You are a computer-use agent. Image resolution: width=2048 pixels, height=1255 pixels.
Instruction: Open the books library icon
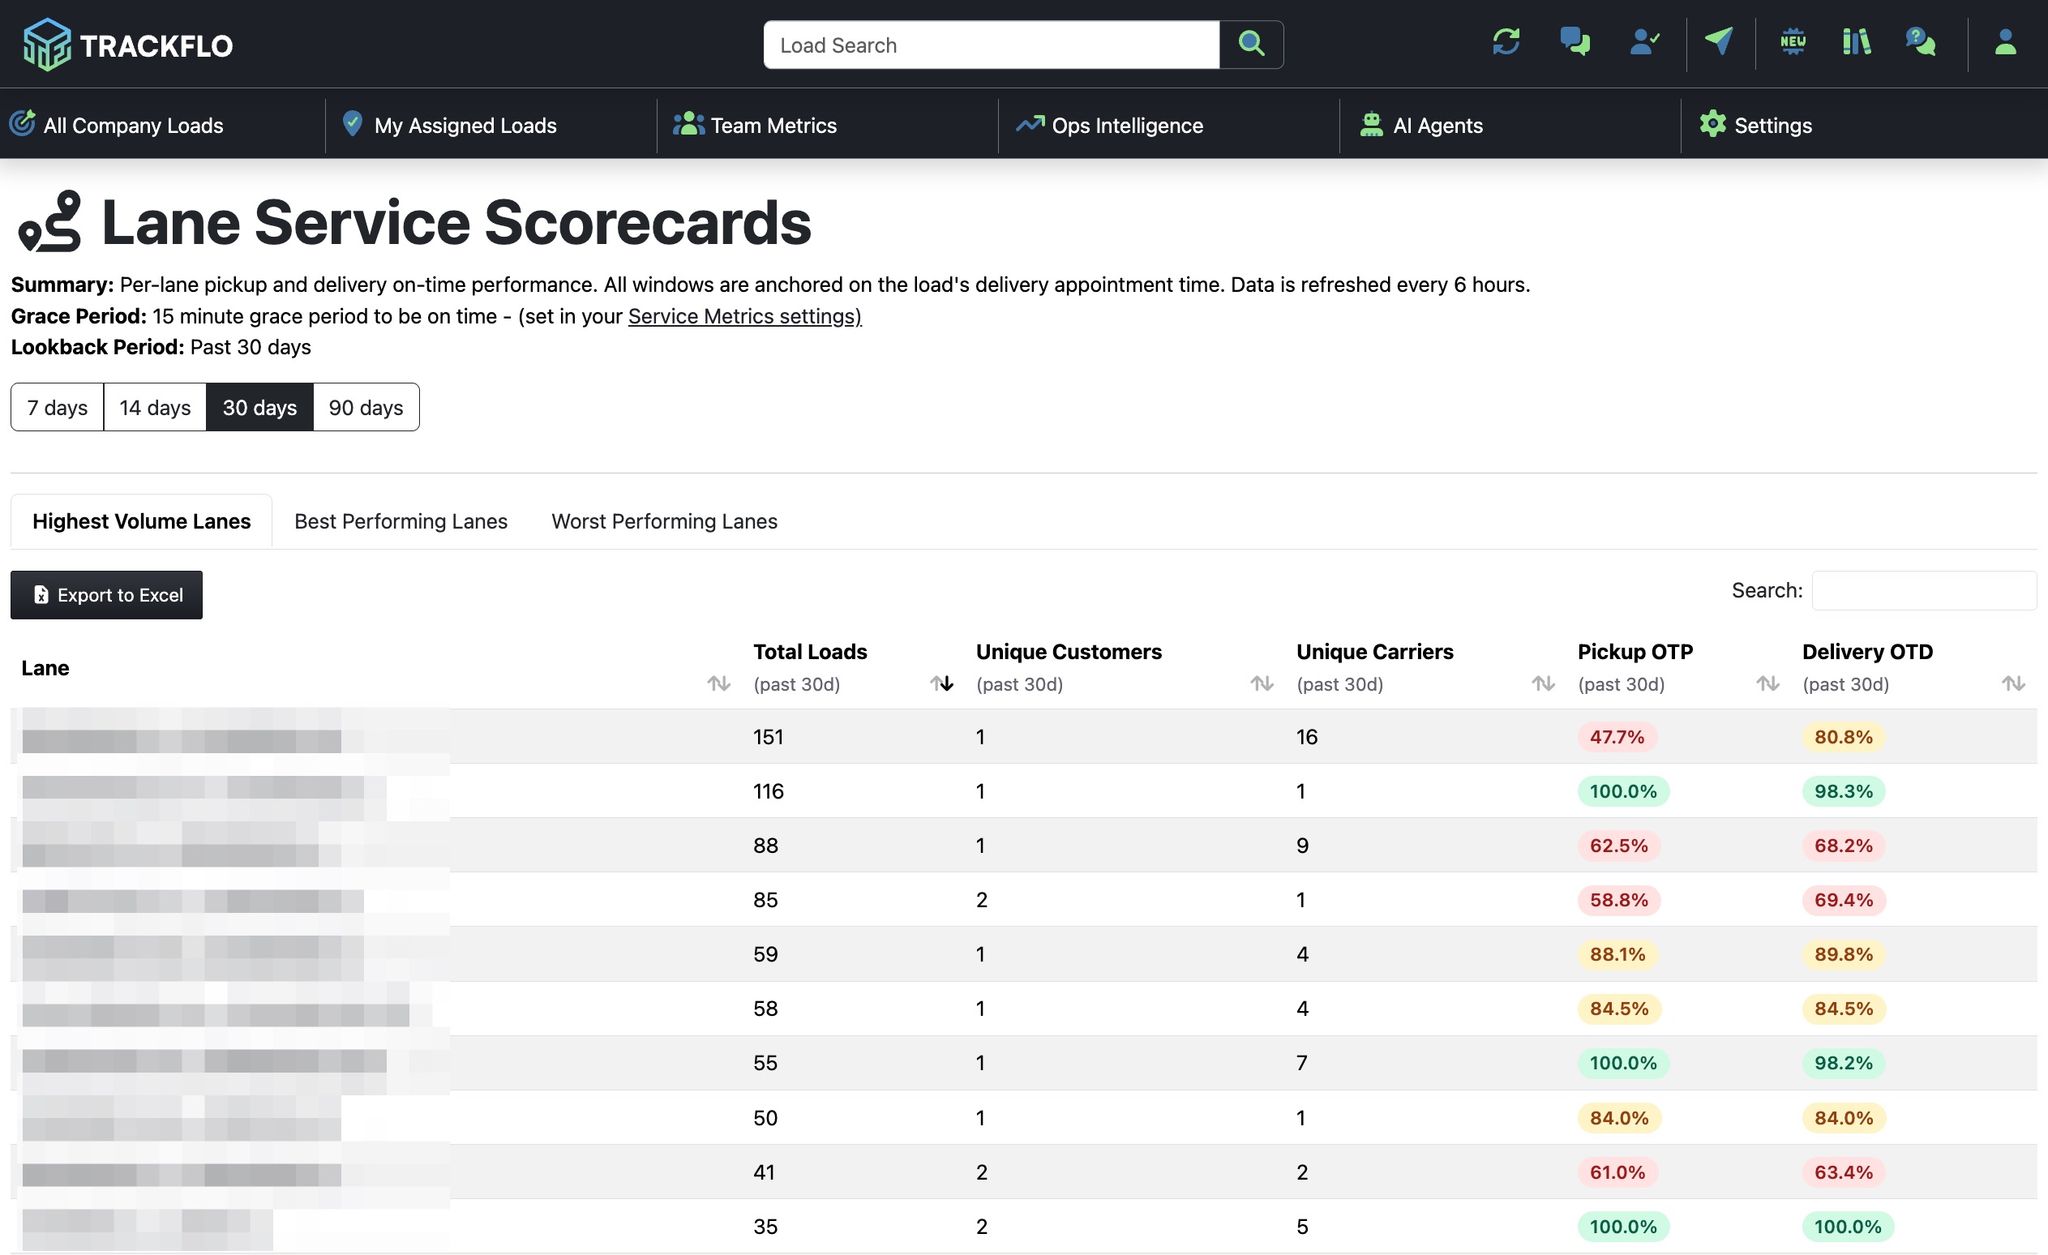(1856, 41)
